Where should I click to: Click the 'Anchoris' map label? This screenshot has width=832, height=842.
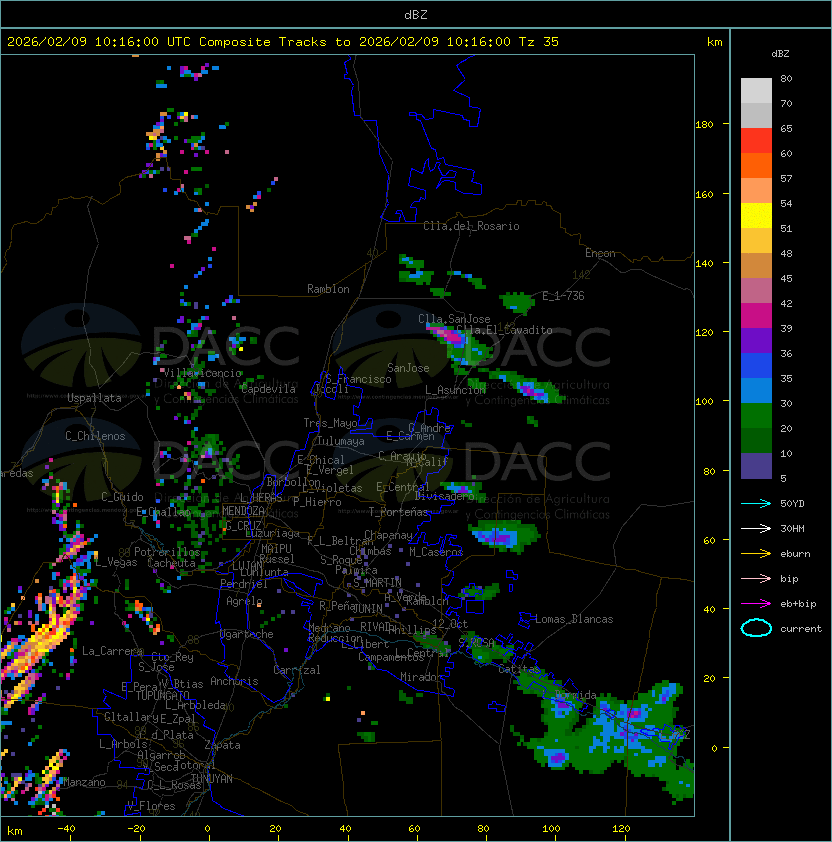[234, 681]
